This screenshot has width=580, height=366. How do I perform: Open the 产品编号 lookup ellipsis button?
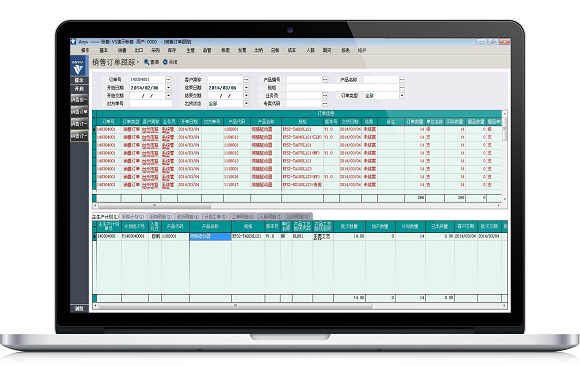pos(325,80)
